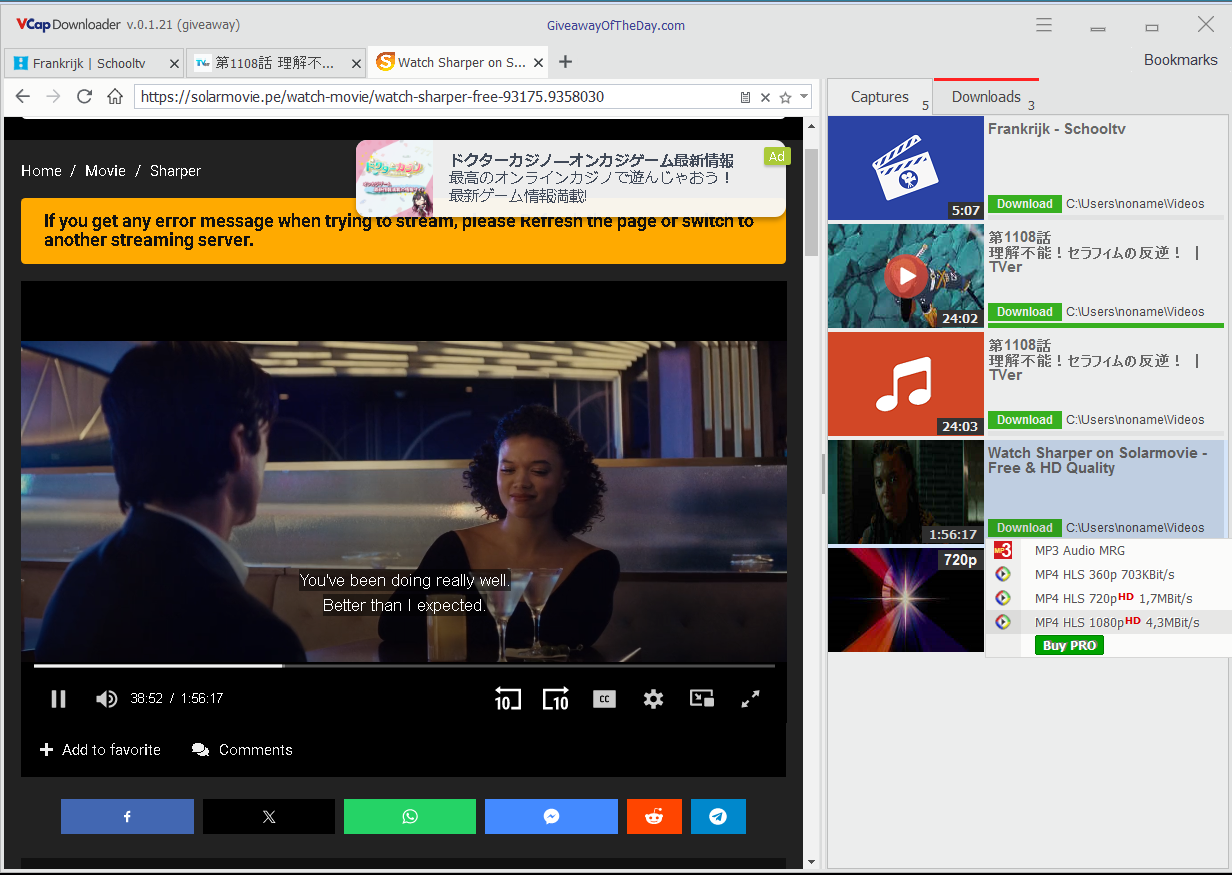The height and width of the screenshot is (875, 1232).
Task: Click the panel splitter handle
Action: (x=824, y=474)
